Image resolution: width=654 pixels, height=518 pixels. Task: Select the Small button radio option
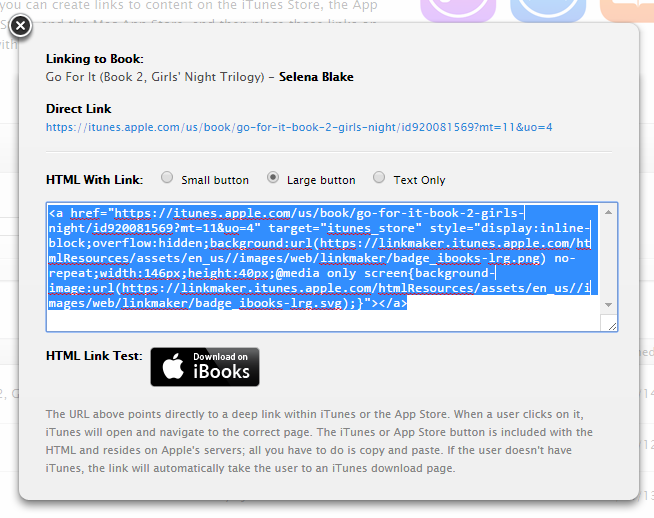click(x=167, y=178)
